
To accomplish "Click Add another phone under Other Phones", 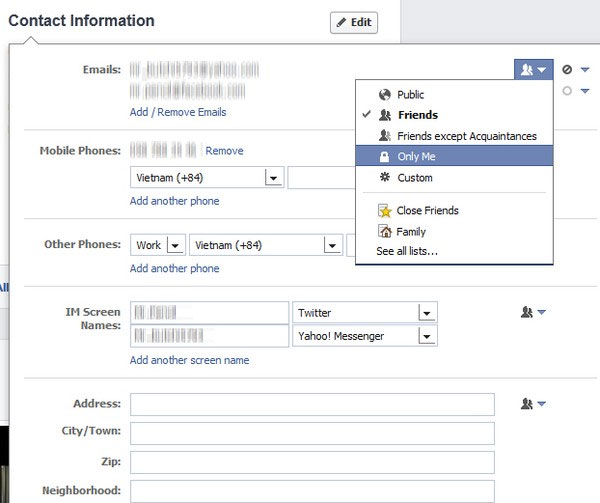I will (x=174, y=268).
